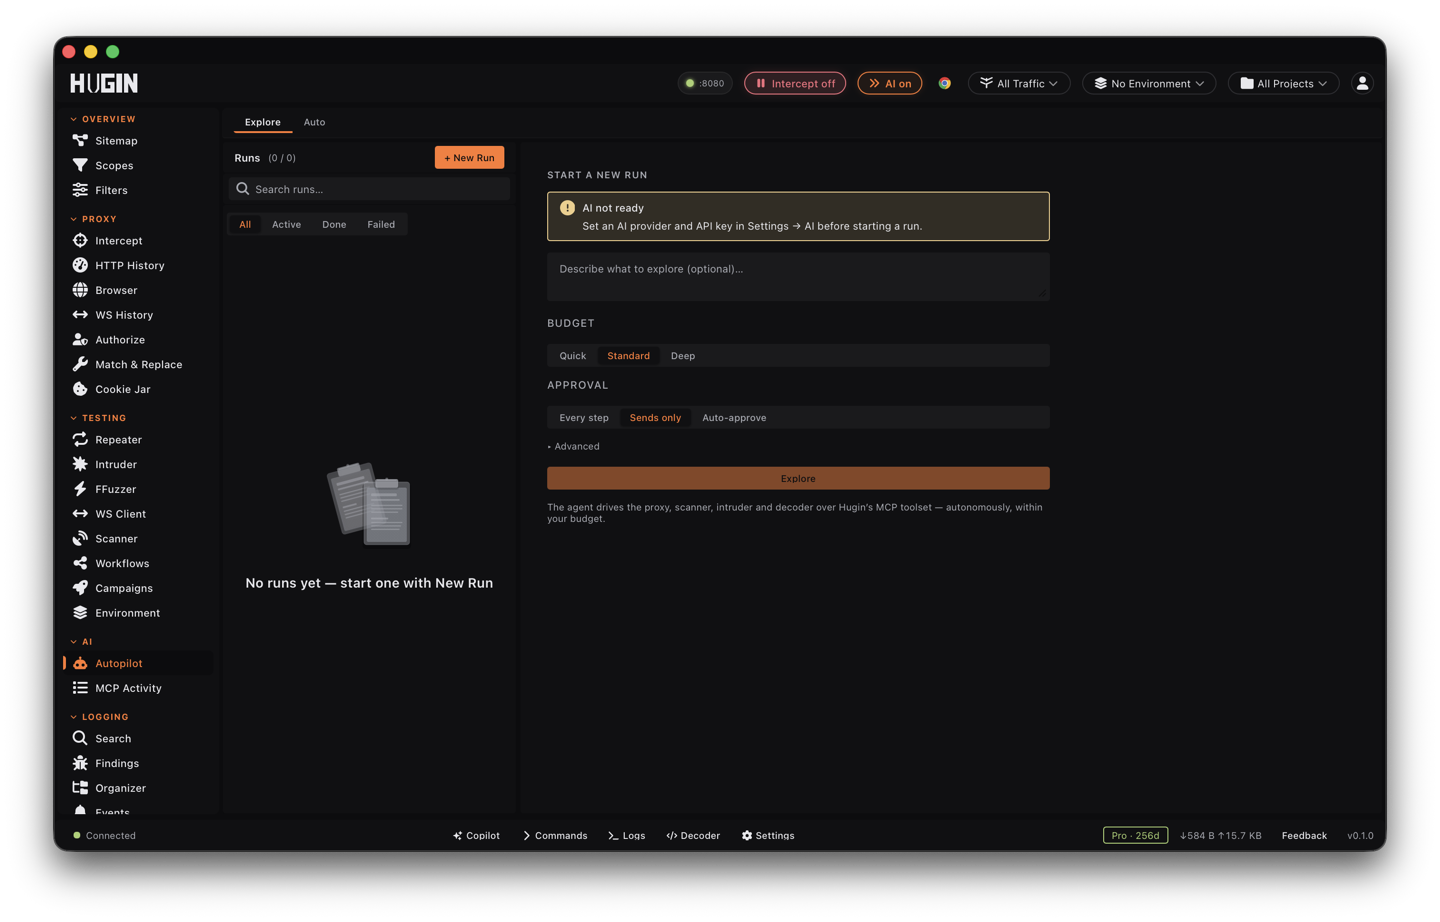Screen dimensions: 1440x922
Task: Select the Deep budget option
Action: coord(683,356)
